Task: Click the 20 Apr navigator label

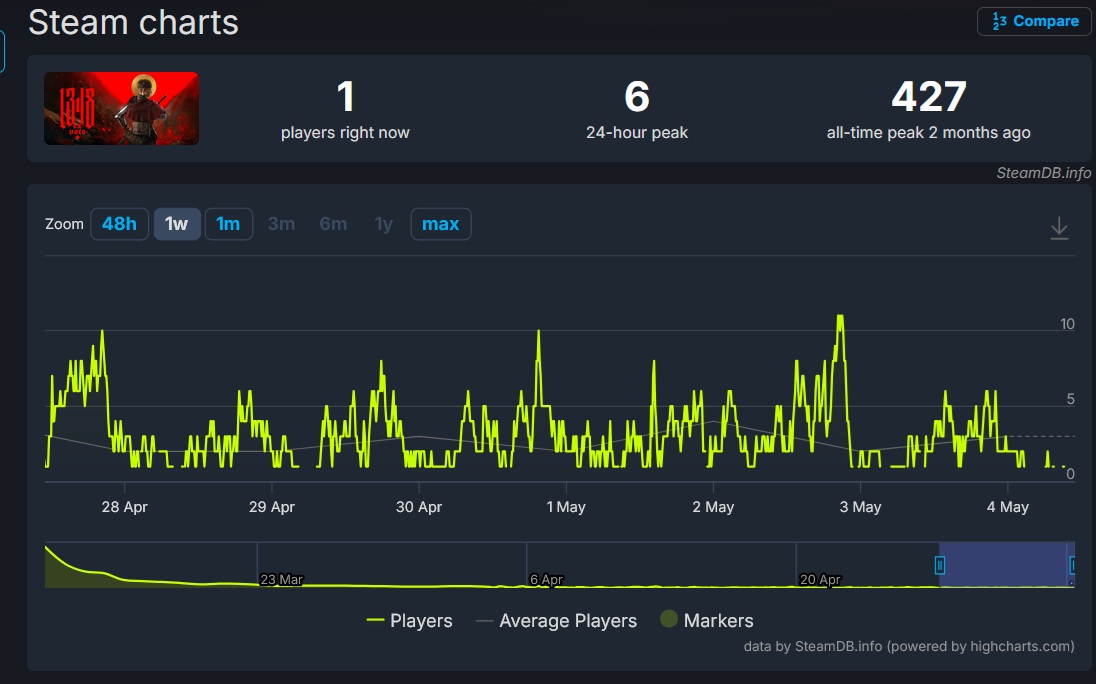Action: click(821, 579)
